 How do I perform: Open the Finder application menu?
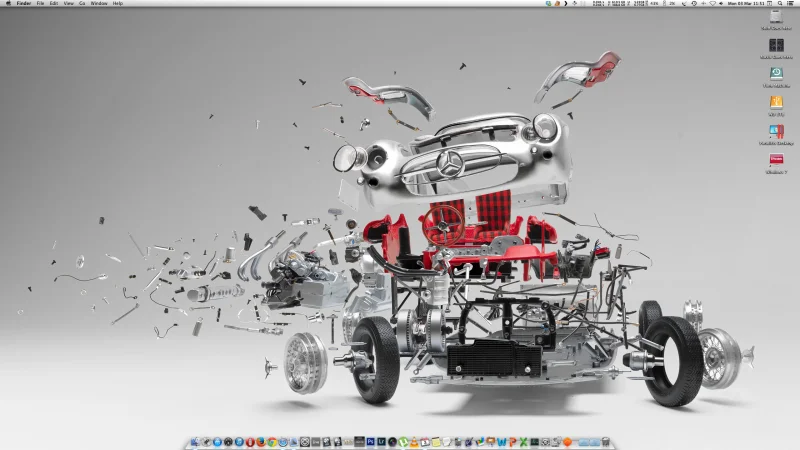point(23,3)
